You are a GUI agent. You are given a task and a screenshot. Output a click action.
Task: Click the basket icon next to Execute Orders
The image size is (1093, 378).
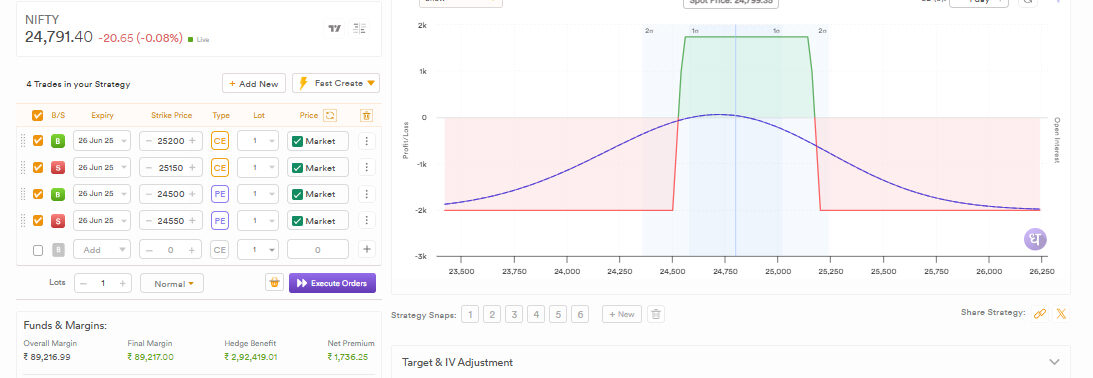[x=275, y=283]
